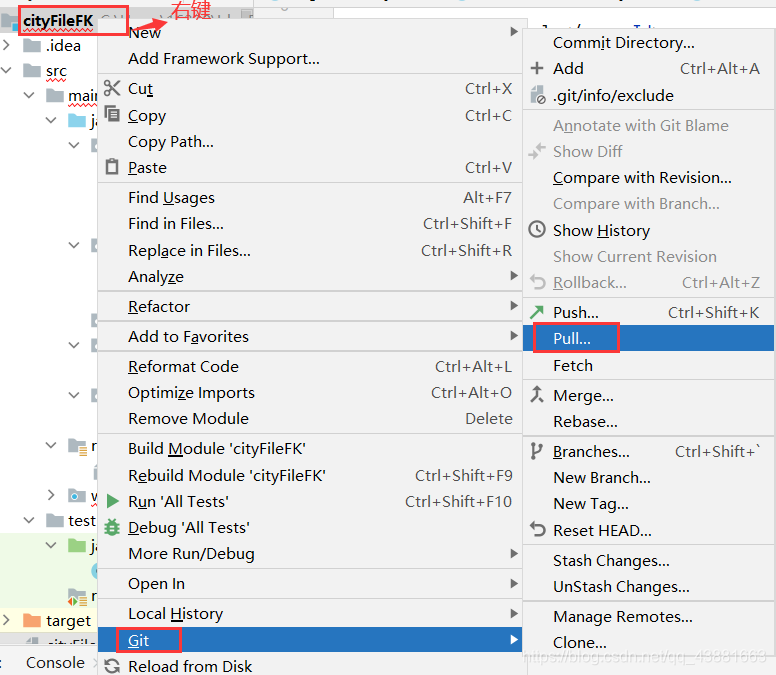
Task: Choose Add to Favorites menu entry
Action: pyautogui.click(x=310, y=337)
